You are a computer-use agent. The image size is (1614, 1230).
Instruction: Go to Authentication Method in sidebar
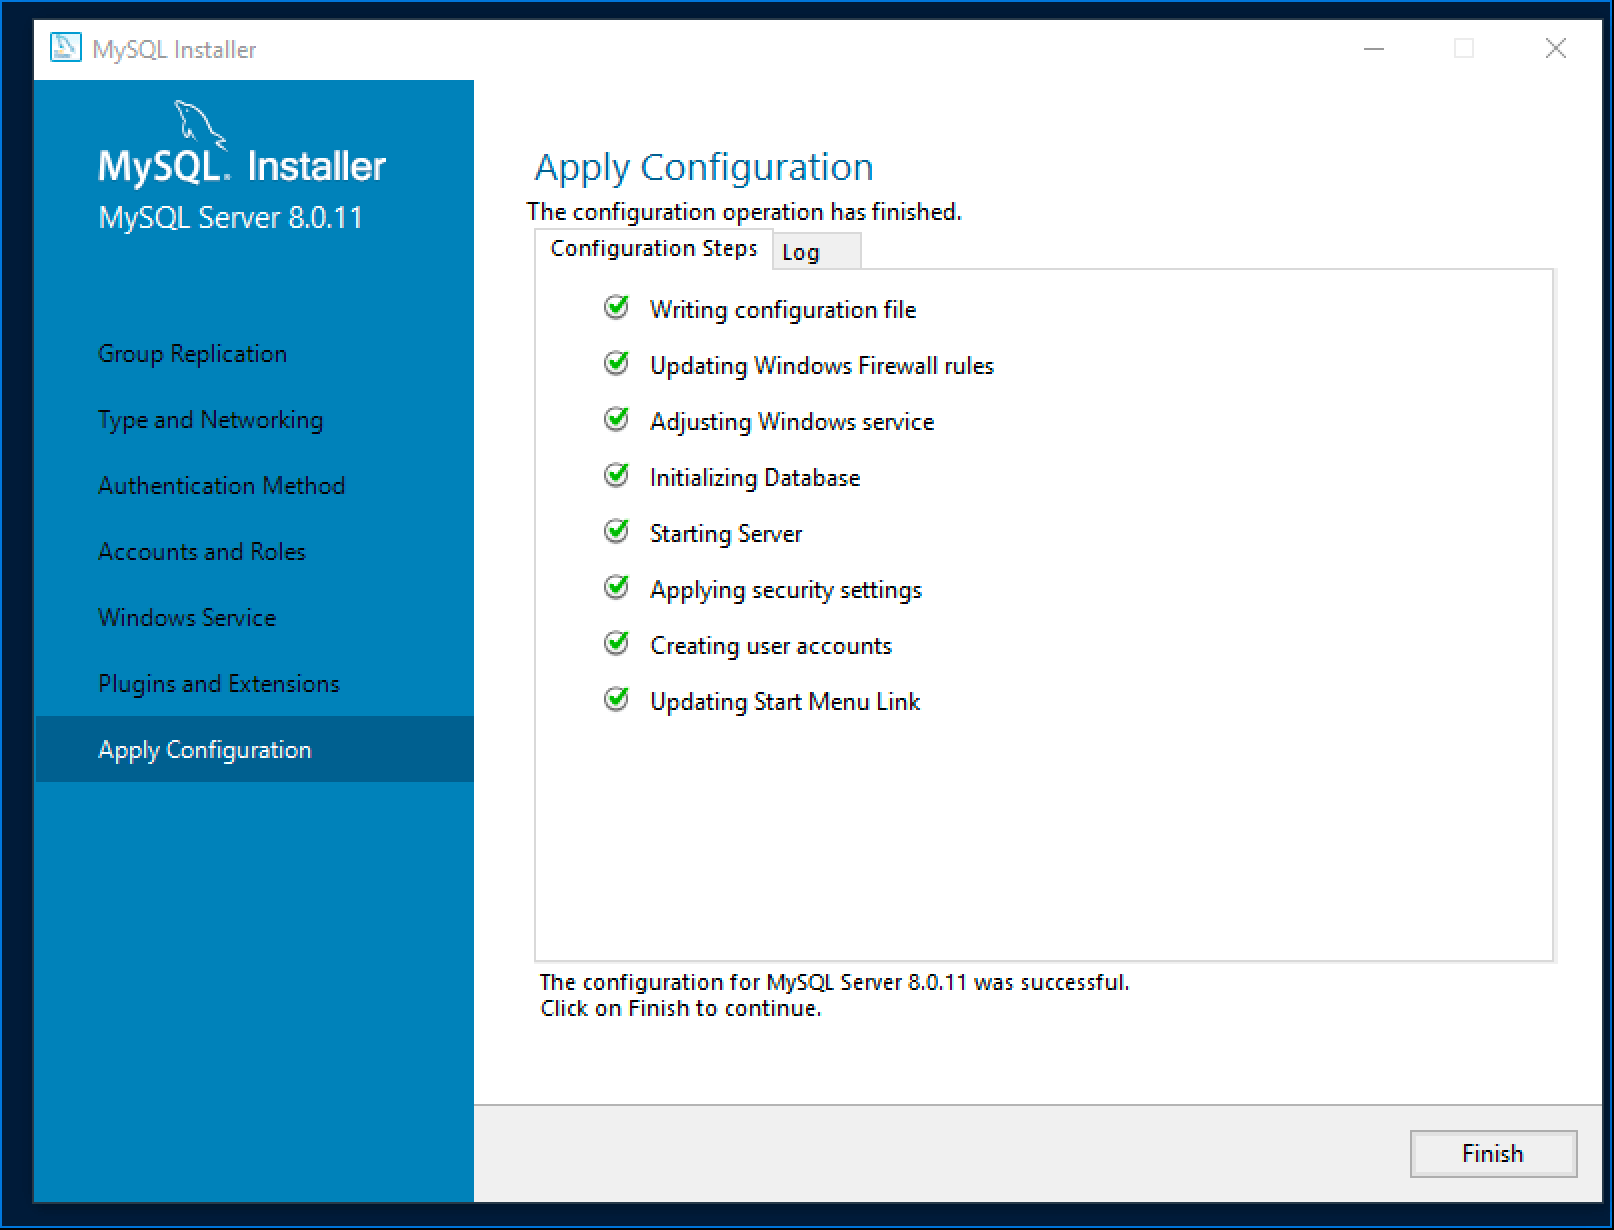pos(221,486)
